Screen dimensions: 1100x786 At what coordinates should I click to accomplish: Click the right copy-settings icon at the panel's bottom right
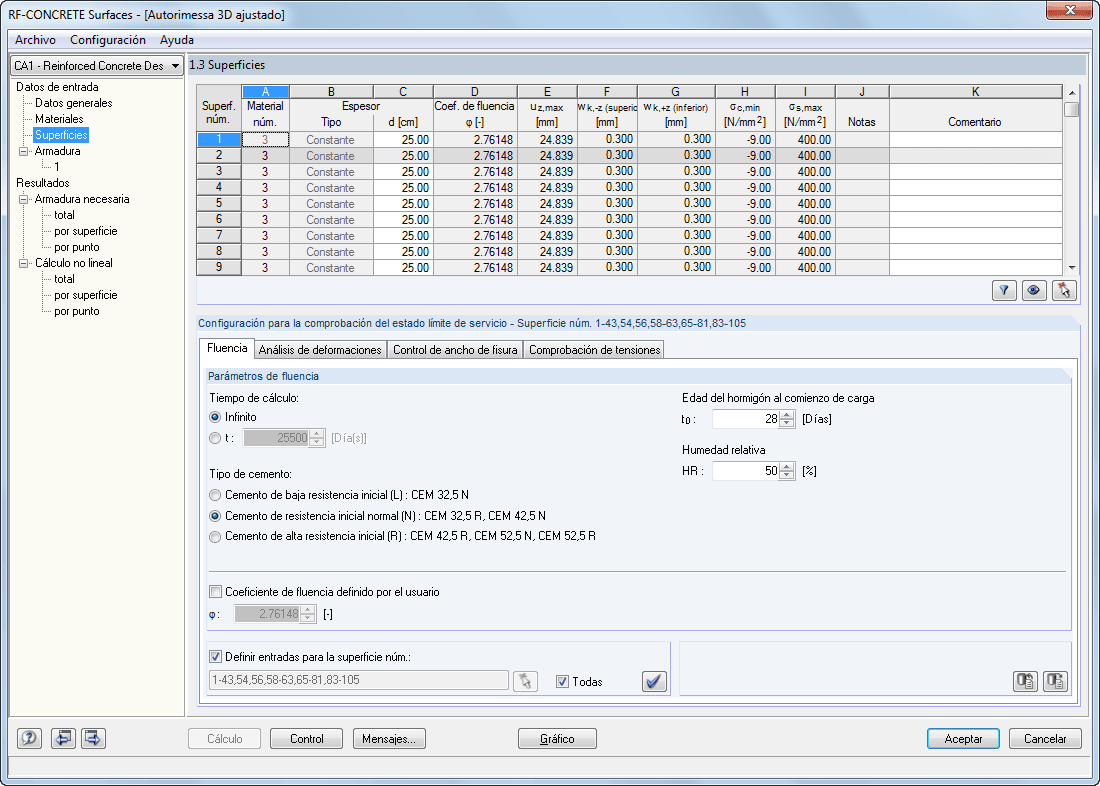pos(1055,681)
